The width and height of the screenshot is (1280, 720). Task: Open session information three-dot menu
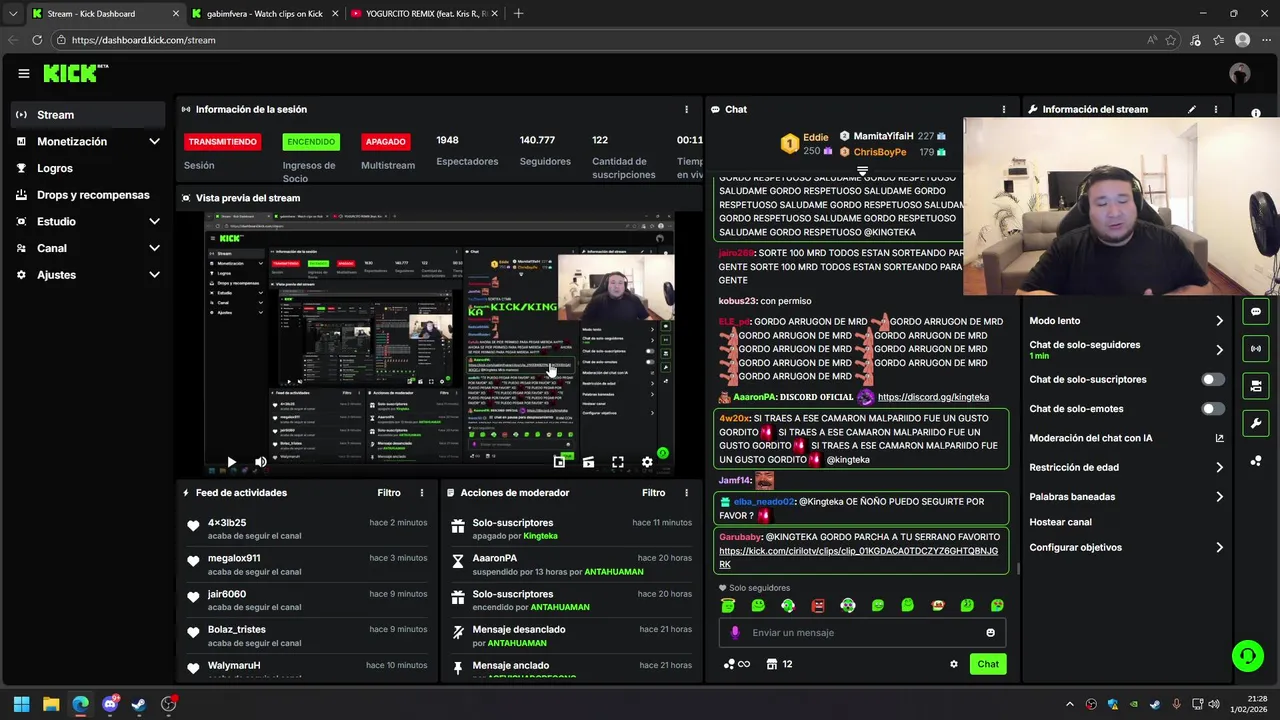[x=686, y=109]
